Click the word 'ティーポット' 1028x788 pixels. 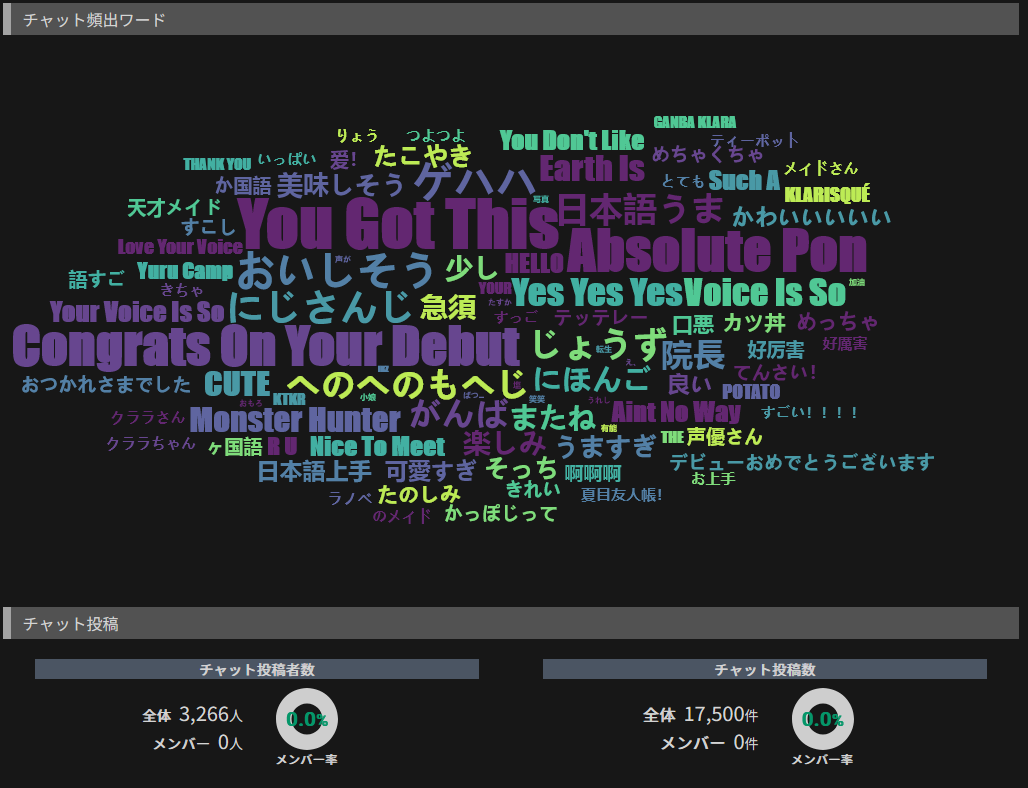coord(755,140)
